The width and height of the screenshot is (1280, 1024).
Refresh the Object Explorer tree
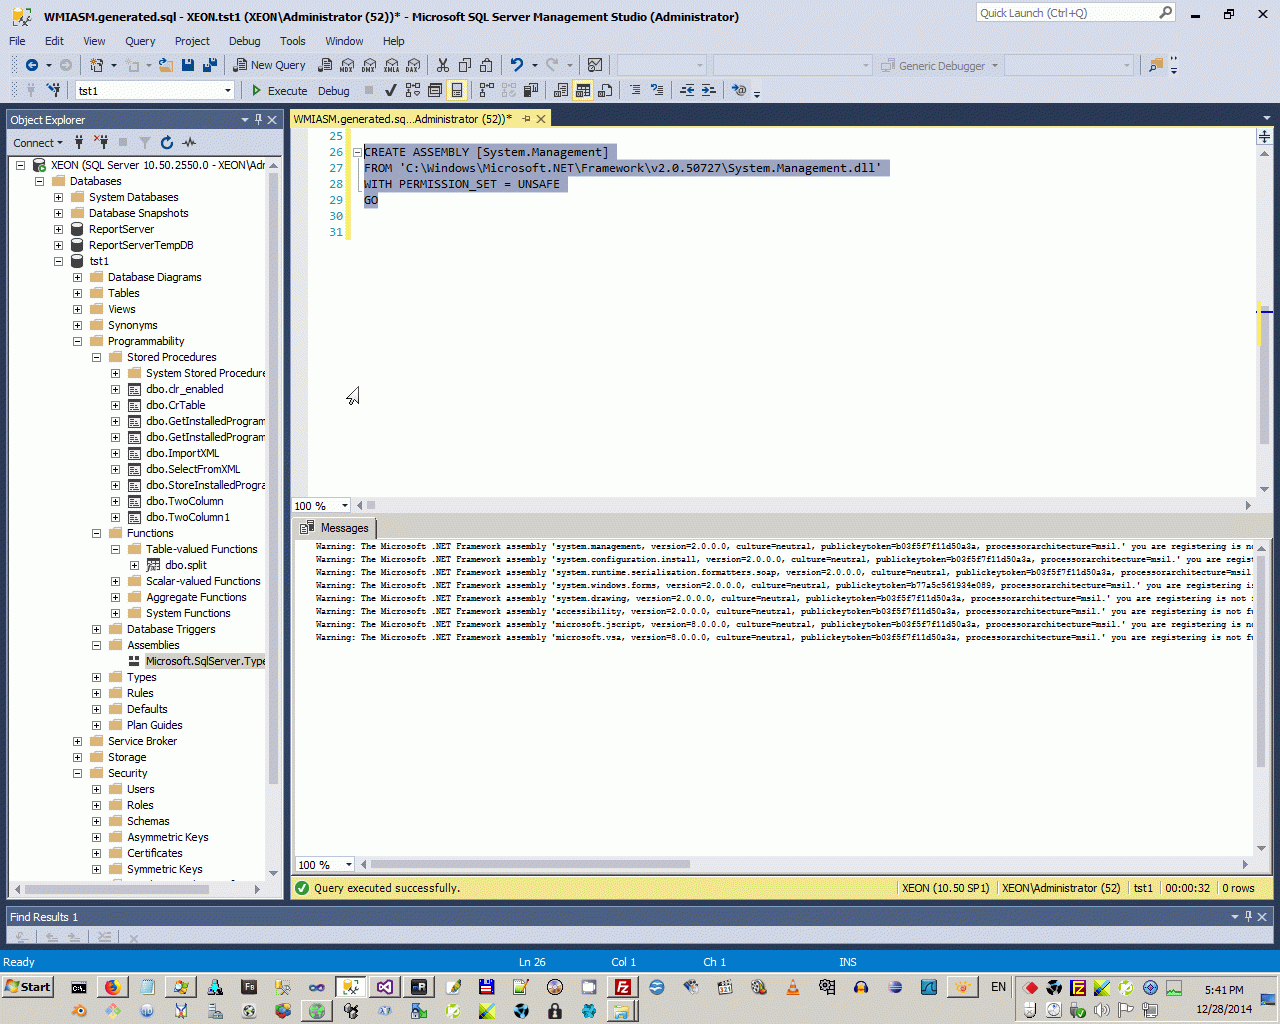click(167, 142)
